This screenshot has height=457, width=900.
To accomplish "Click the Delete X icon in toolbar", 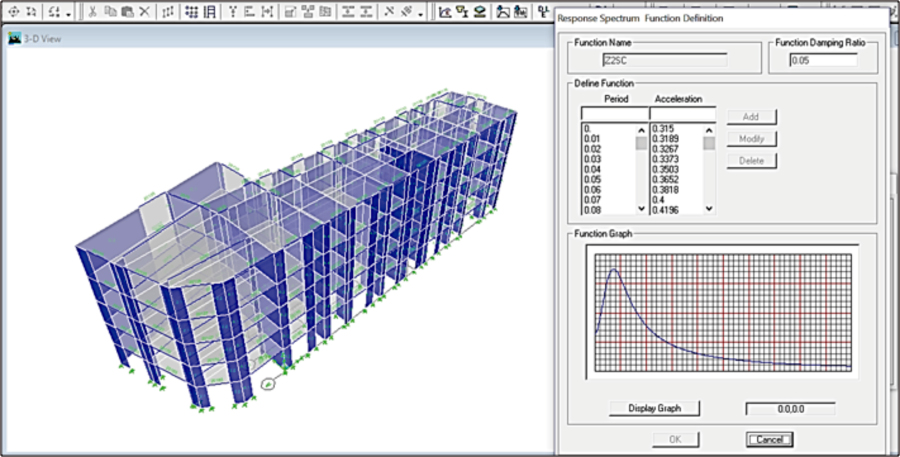I will [x=145, y=11].
